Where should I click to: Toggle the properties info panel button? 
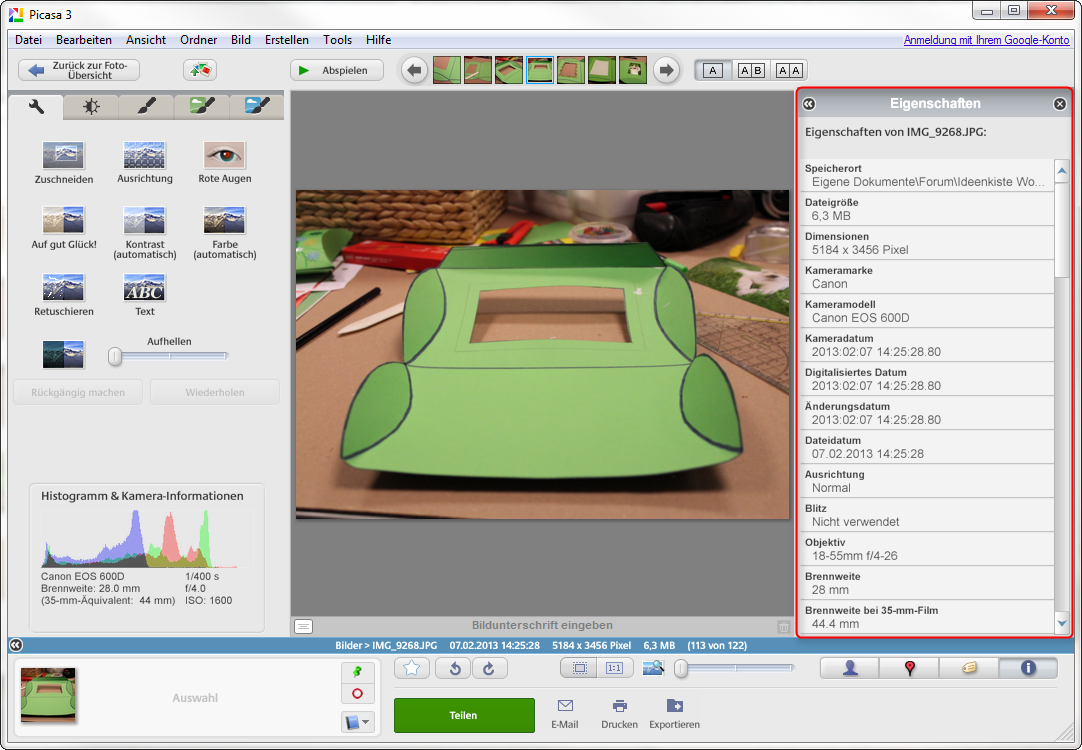1027,669
